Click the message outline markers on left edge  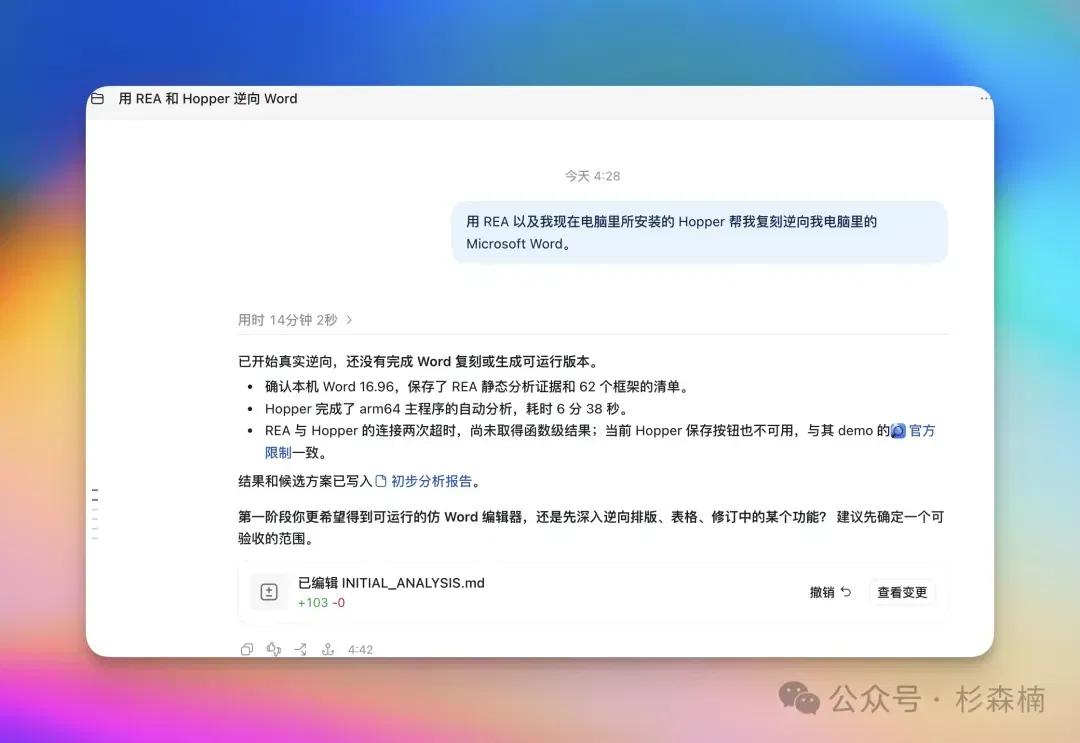point(95,514)
